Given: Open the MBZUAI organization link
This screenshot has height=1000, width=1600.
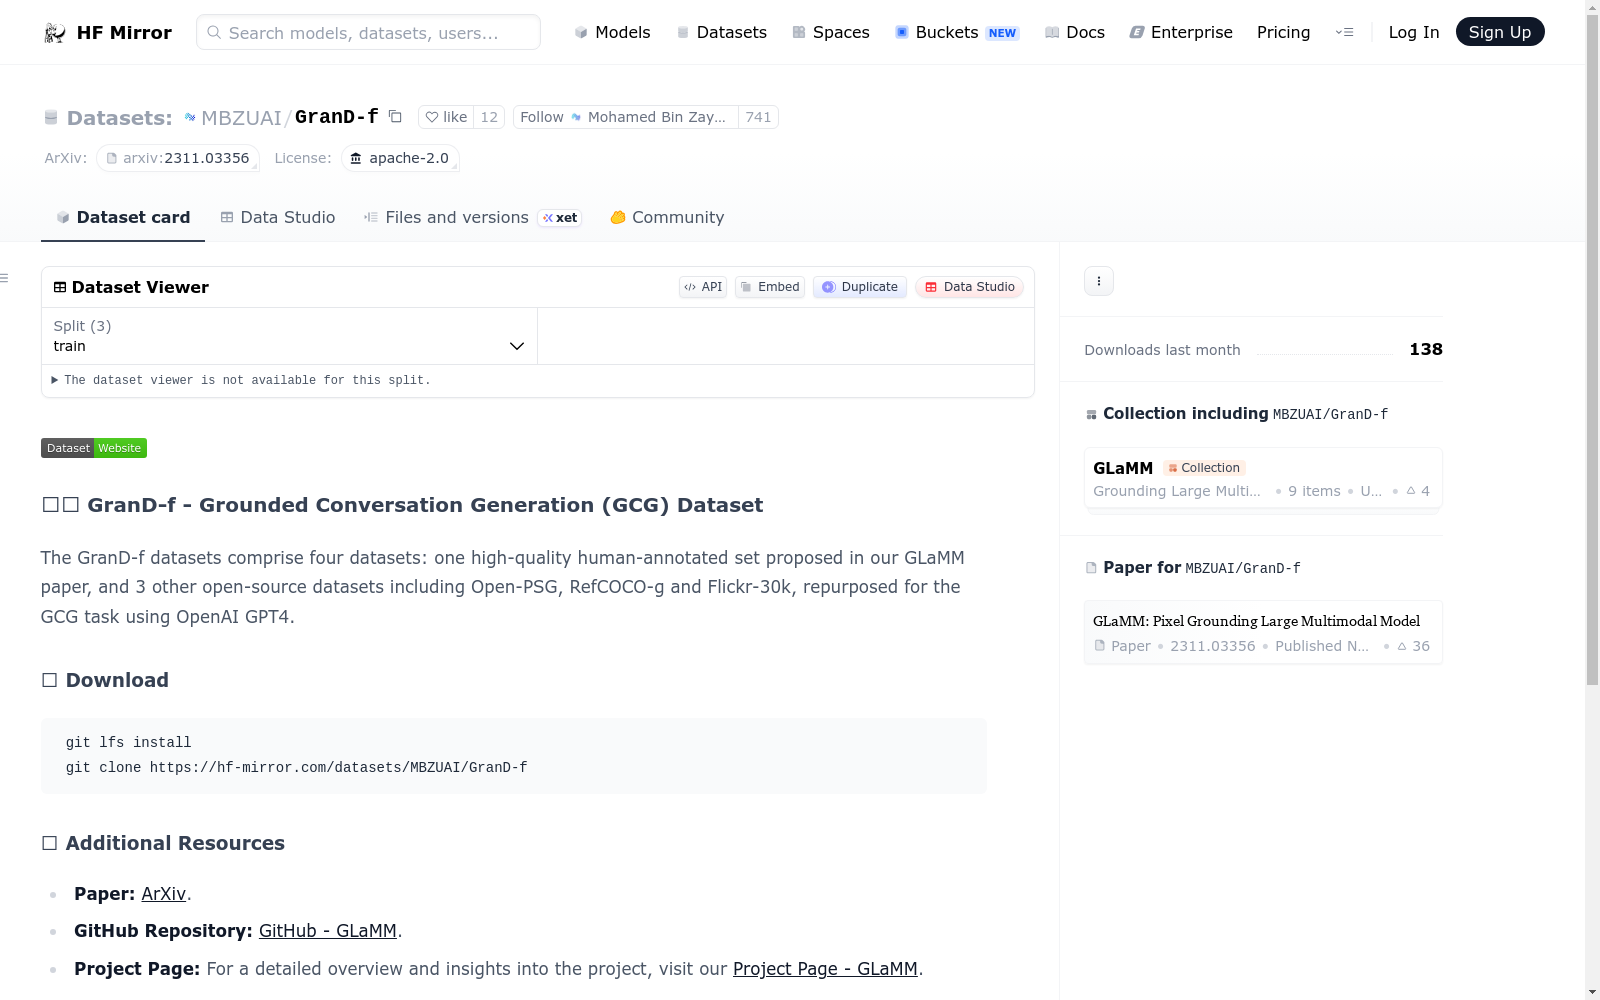Looking at the screenshot, I should (241, 118).
